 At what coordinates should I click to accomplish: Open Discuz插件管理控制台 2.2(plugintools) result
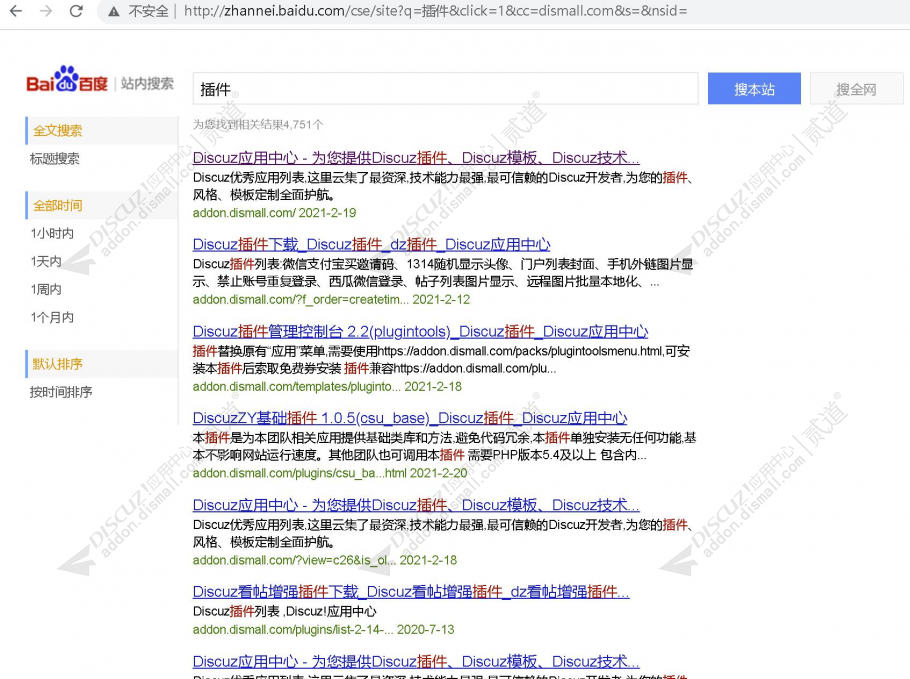pyautogui.click(x=420, y=331)
